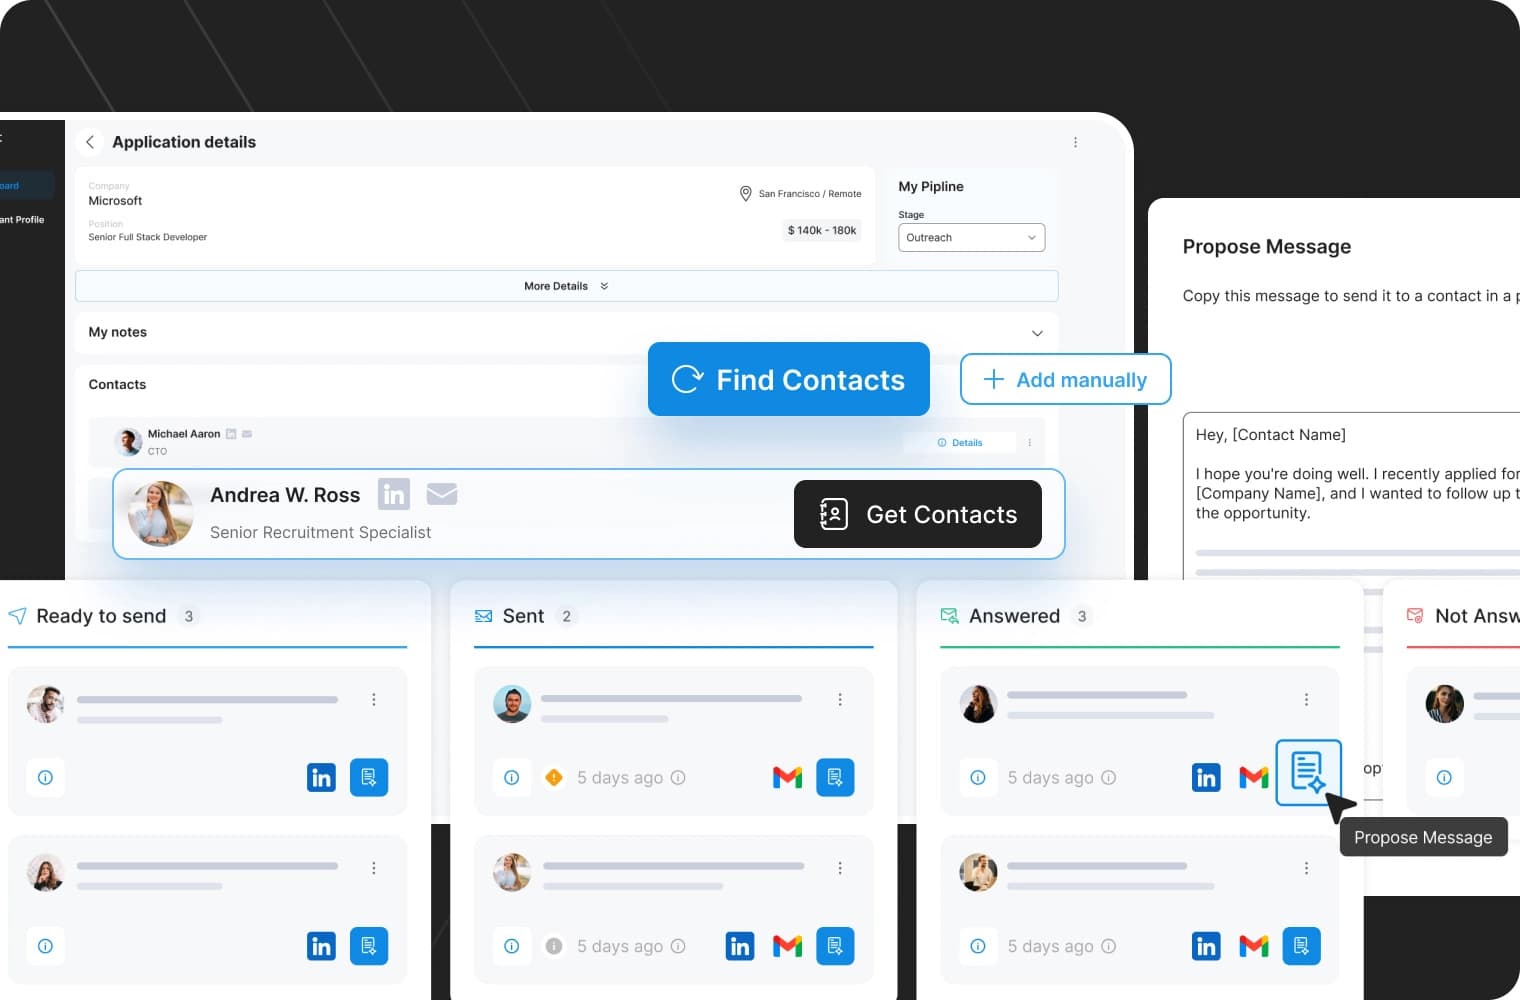The width and height of the screenshot is (1520, 1000).
Task: Click the Add manually button
Action: [x=1065, y=379]
